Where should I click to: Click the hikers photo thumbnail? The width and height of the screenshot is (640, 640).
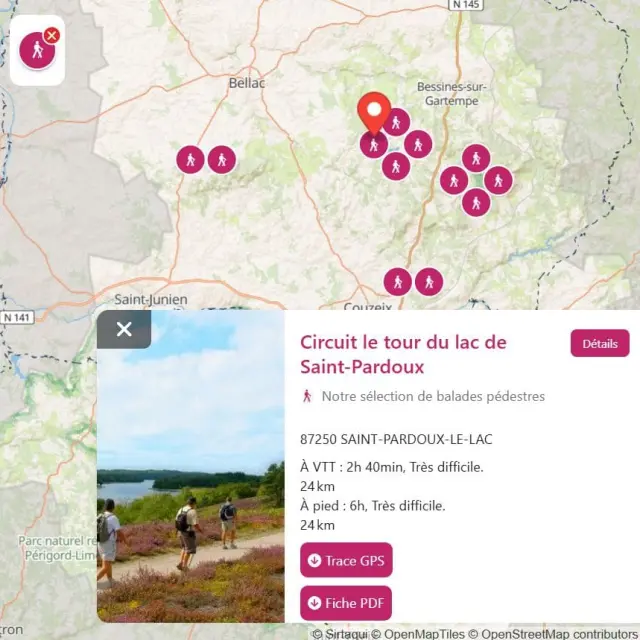point(190,466)
